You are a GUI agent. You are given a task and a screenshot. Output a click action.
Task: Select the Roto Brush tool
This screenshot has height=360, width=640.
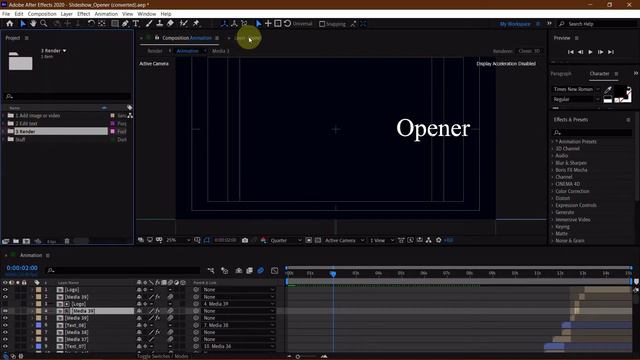184,24
